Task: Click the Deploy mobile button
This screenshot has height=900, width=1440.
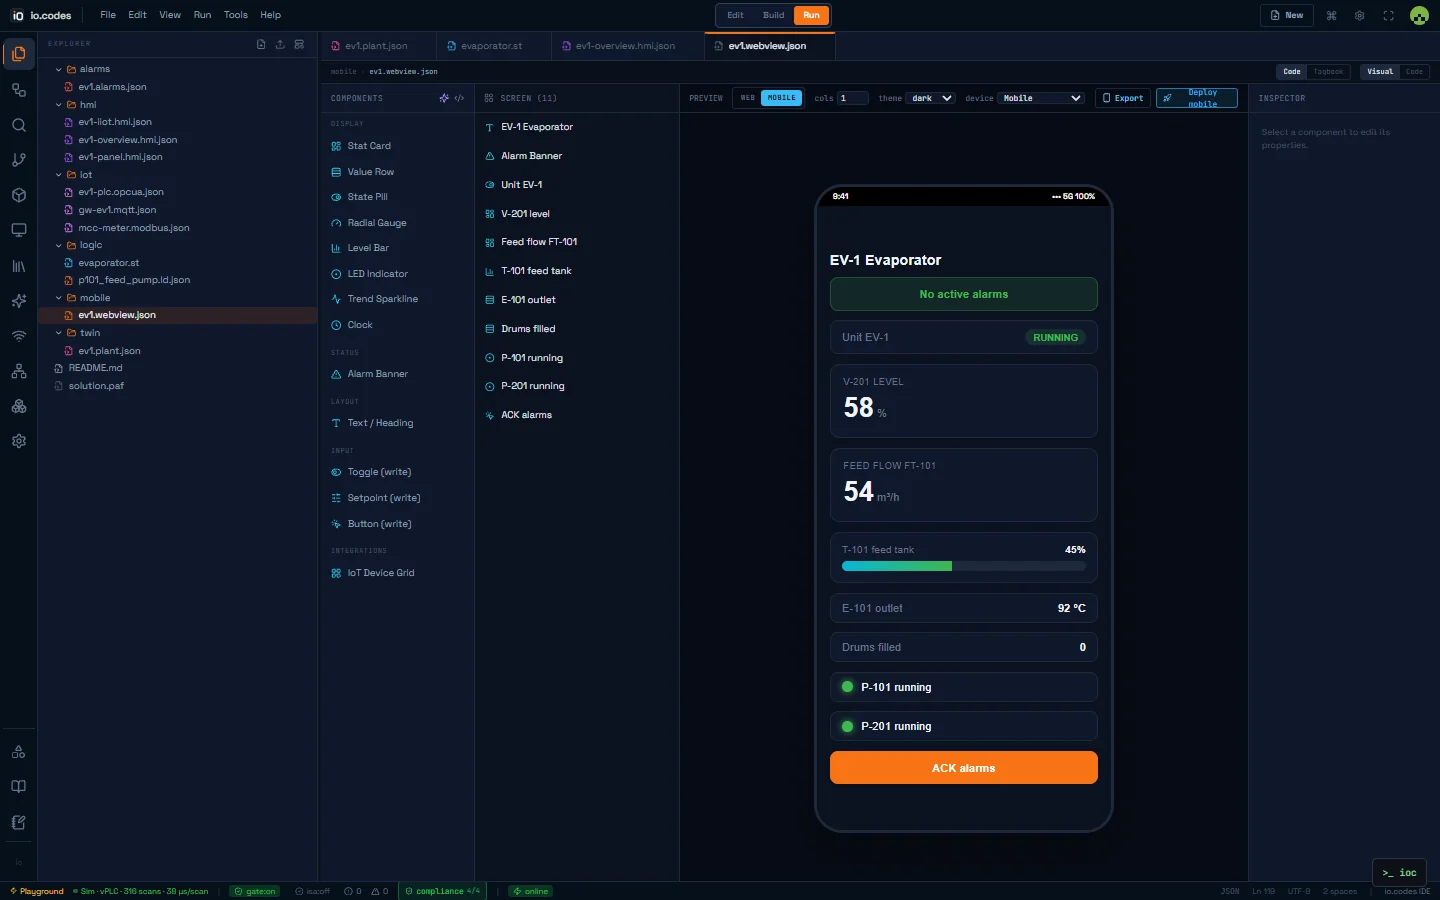Action: [1197, 98]
